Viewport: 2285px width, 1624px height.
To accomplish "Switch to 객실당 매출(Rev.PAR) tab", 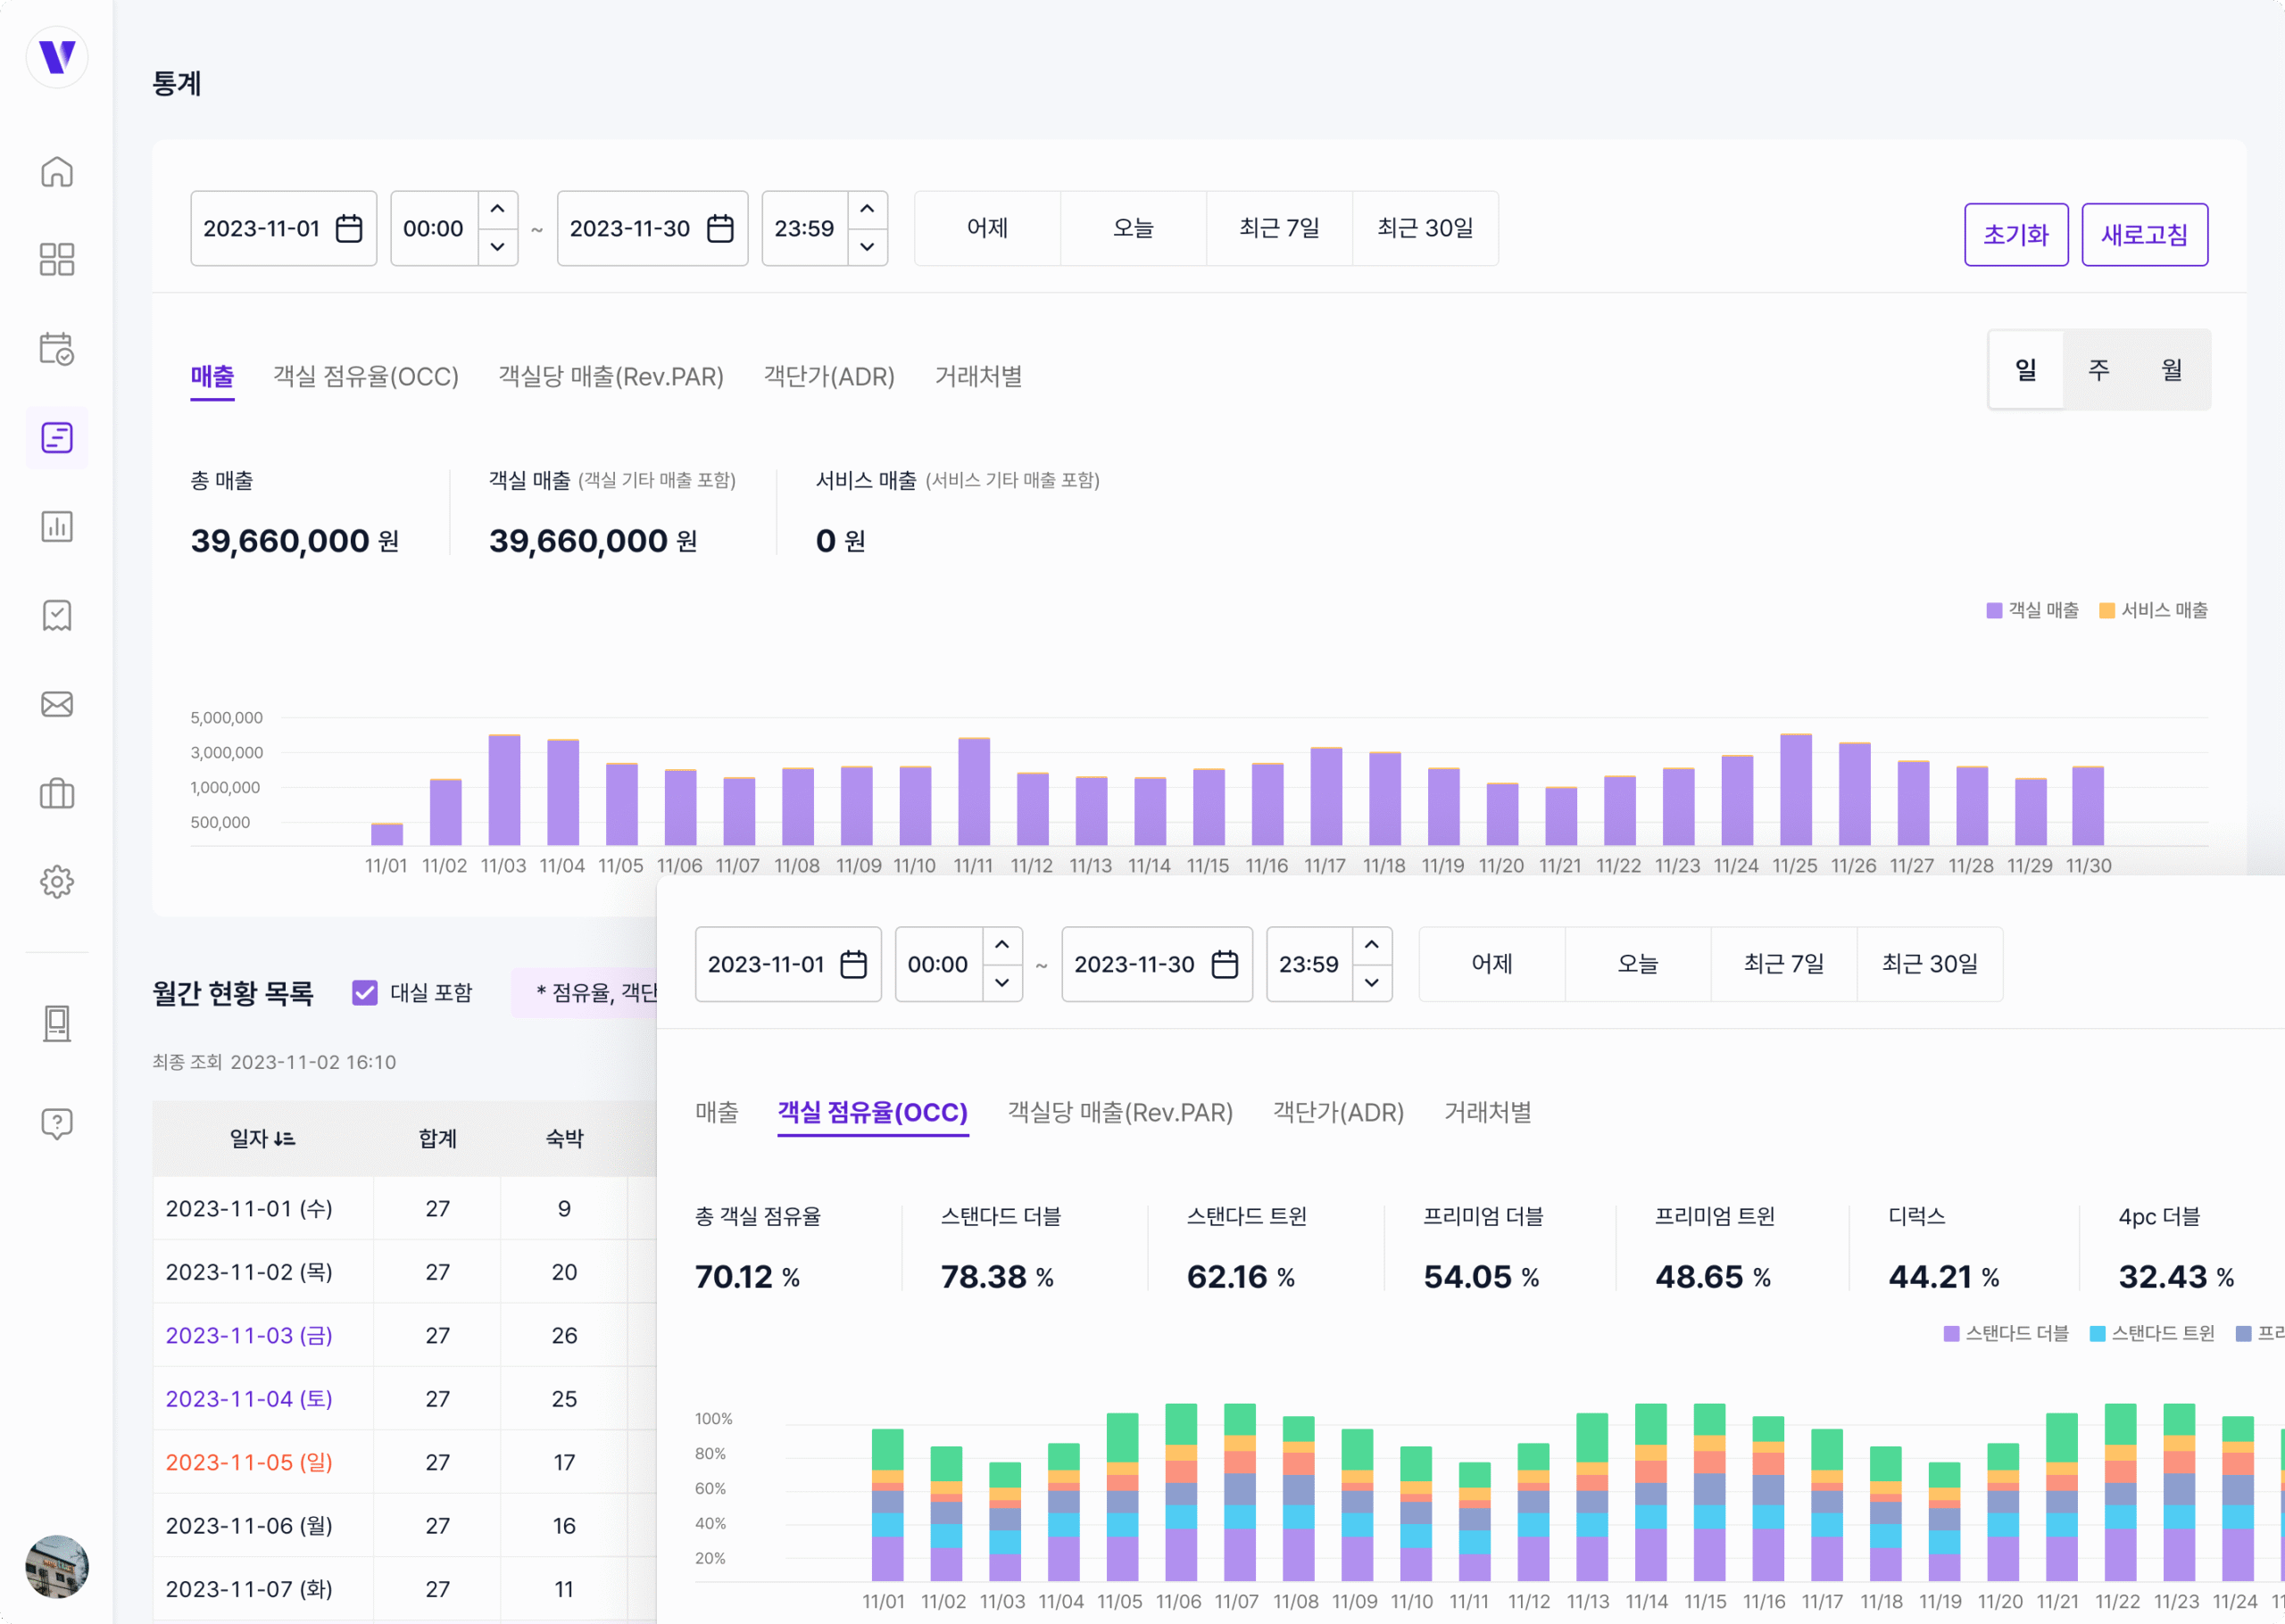I will coord(611,377).
